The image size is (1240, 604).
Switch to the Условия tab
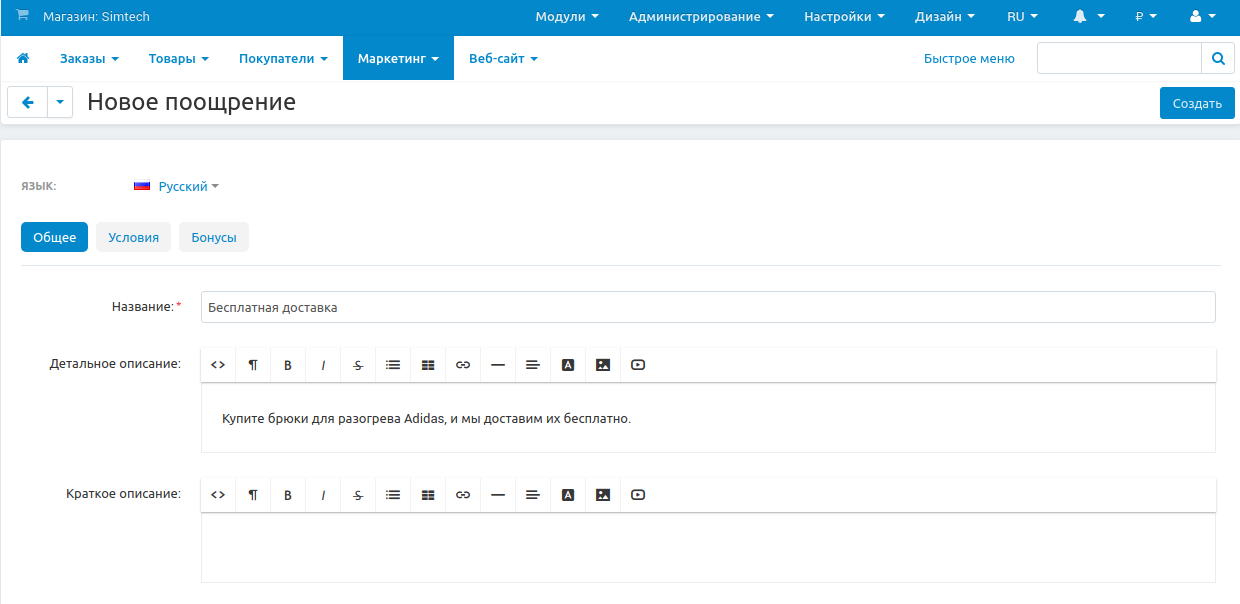click(x=133, y=237)
